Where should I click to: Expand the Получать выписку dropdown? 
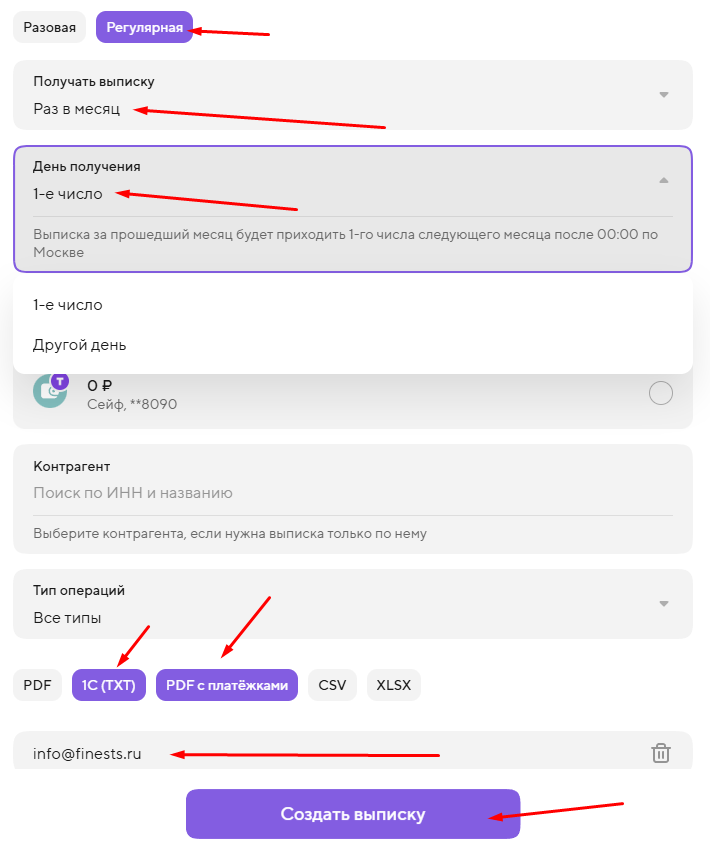click(x=663, y=95)
